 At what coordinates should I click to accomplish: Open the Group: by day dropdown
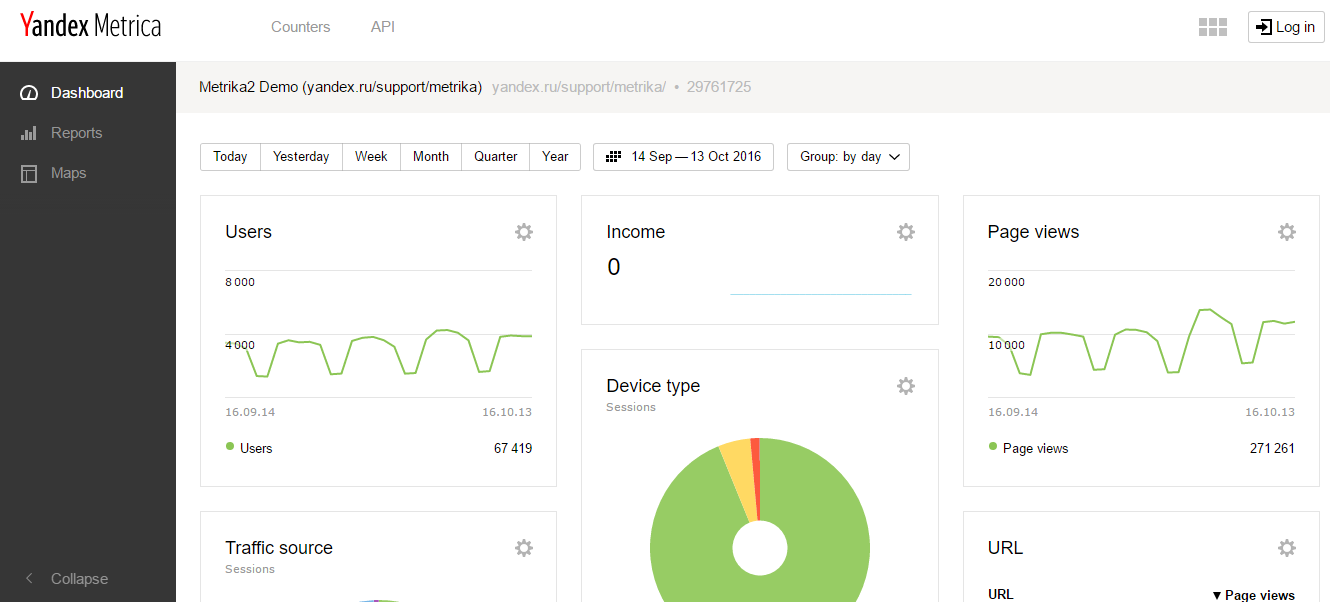pyautogui.click(x=848, y=157)
